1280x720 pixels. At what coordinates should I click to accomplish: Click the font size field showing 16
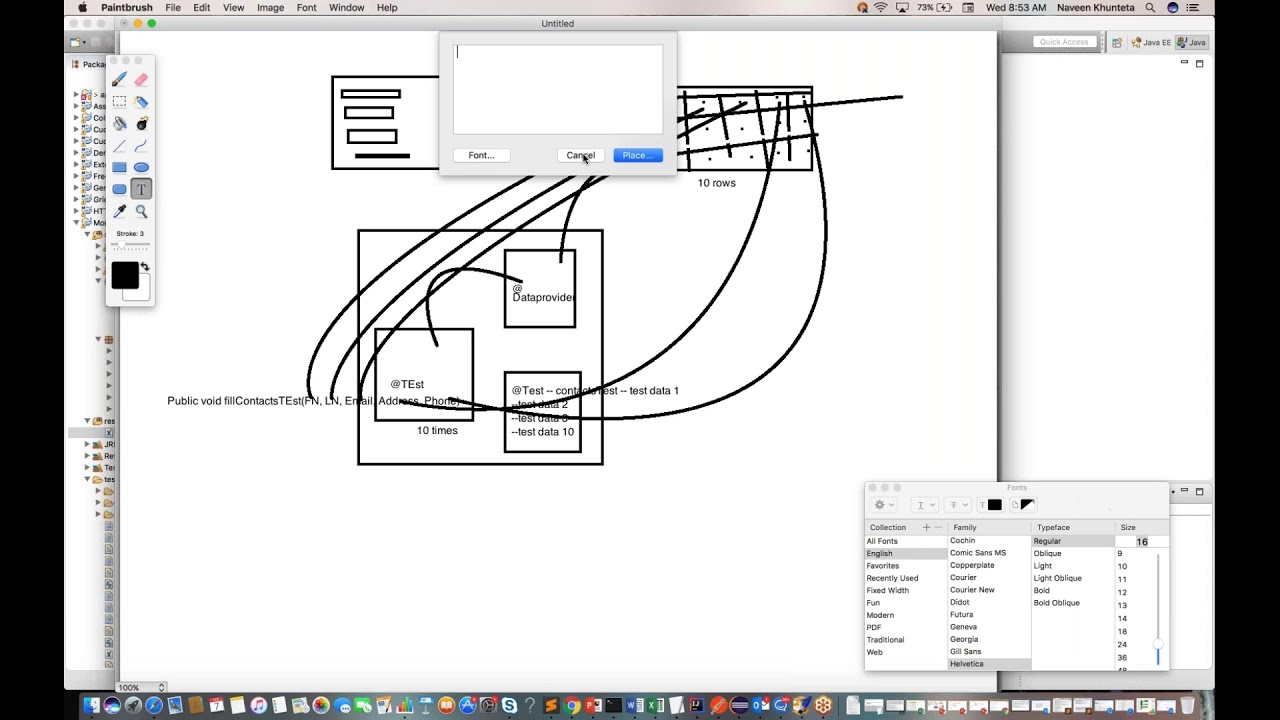coord(1141,542)
